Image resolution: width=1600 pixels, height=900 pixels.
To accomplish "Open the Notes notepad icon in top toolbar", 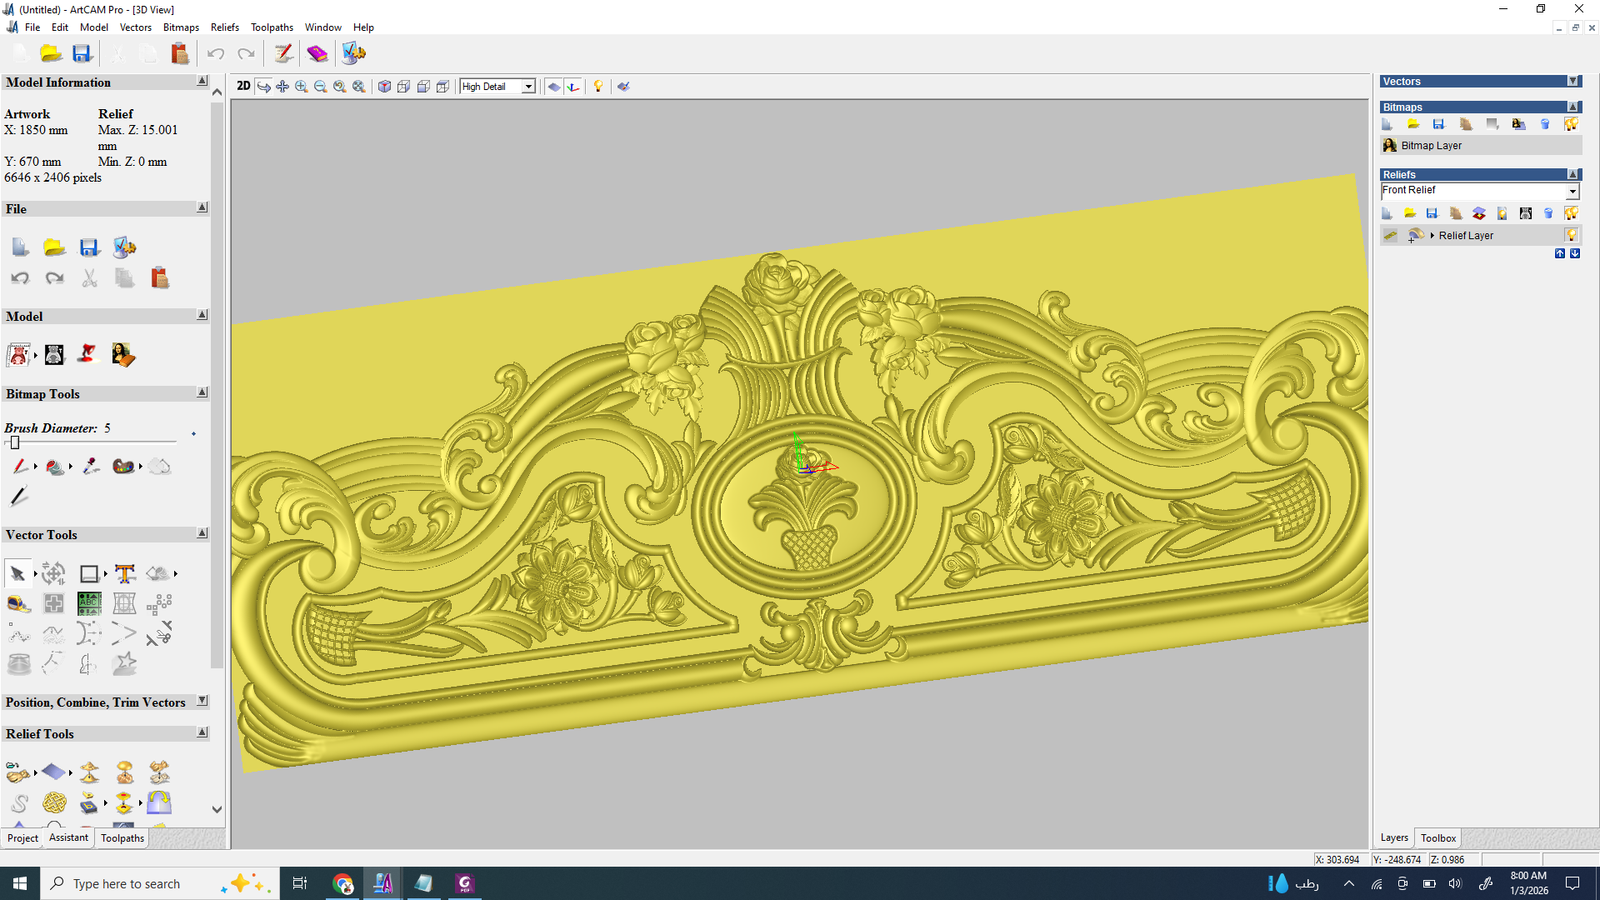I will coord(284,54).
